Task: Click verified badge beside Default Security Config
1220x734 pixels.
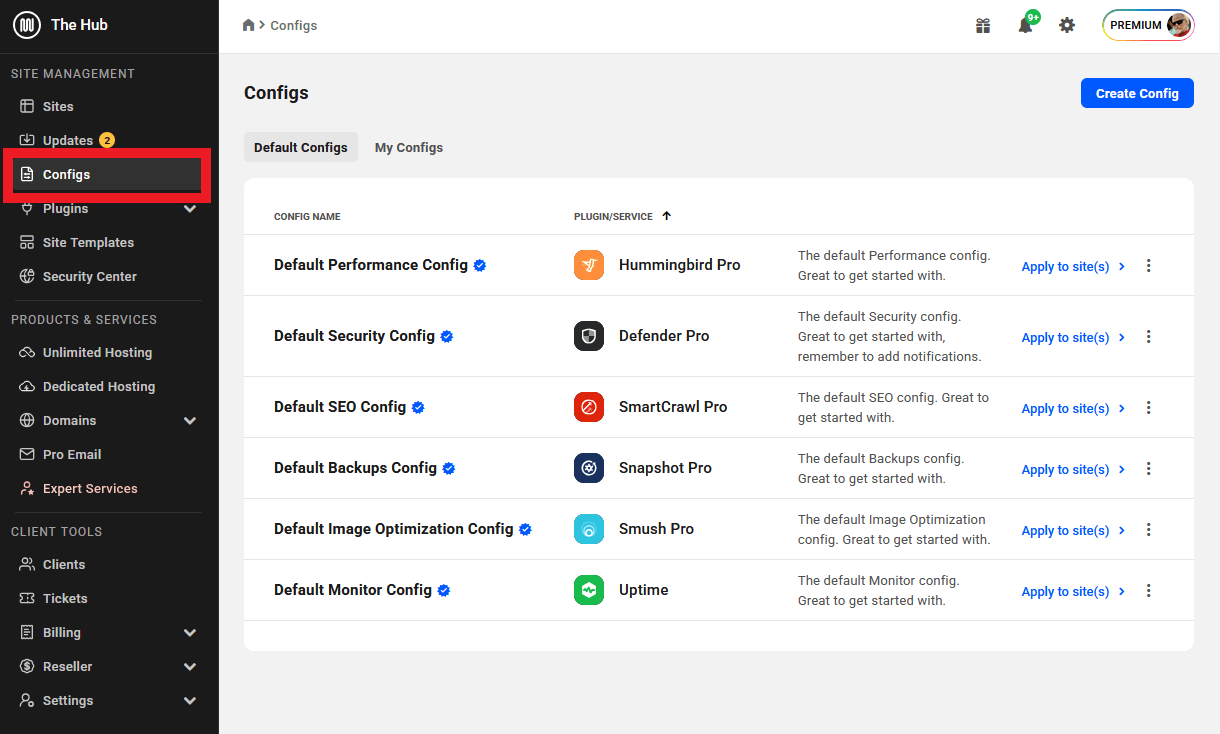Action: (447, 337)
